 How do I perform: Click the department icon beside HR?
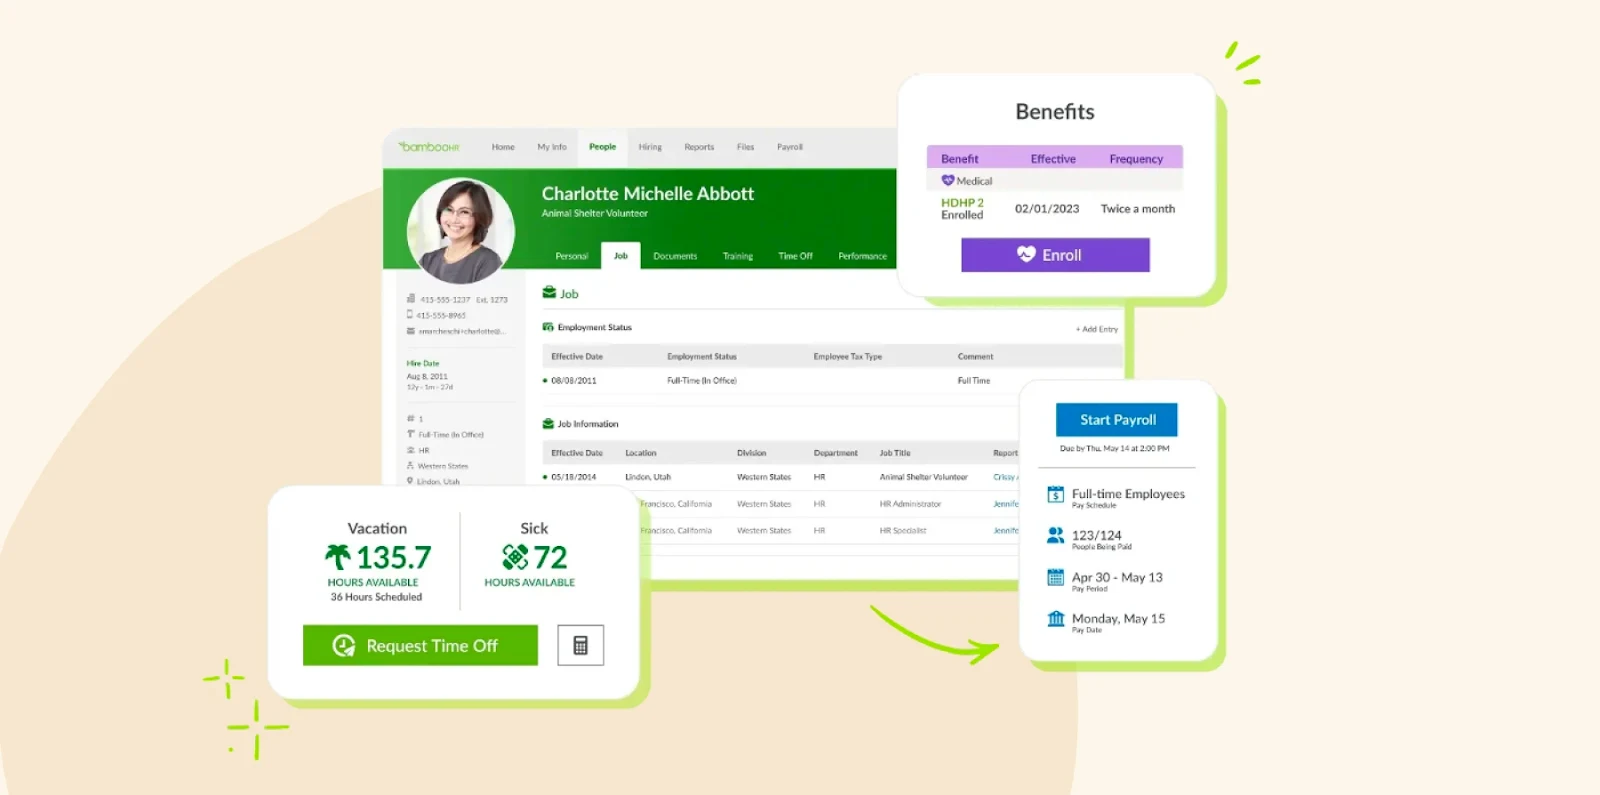click(411, 450)
